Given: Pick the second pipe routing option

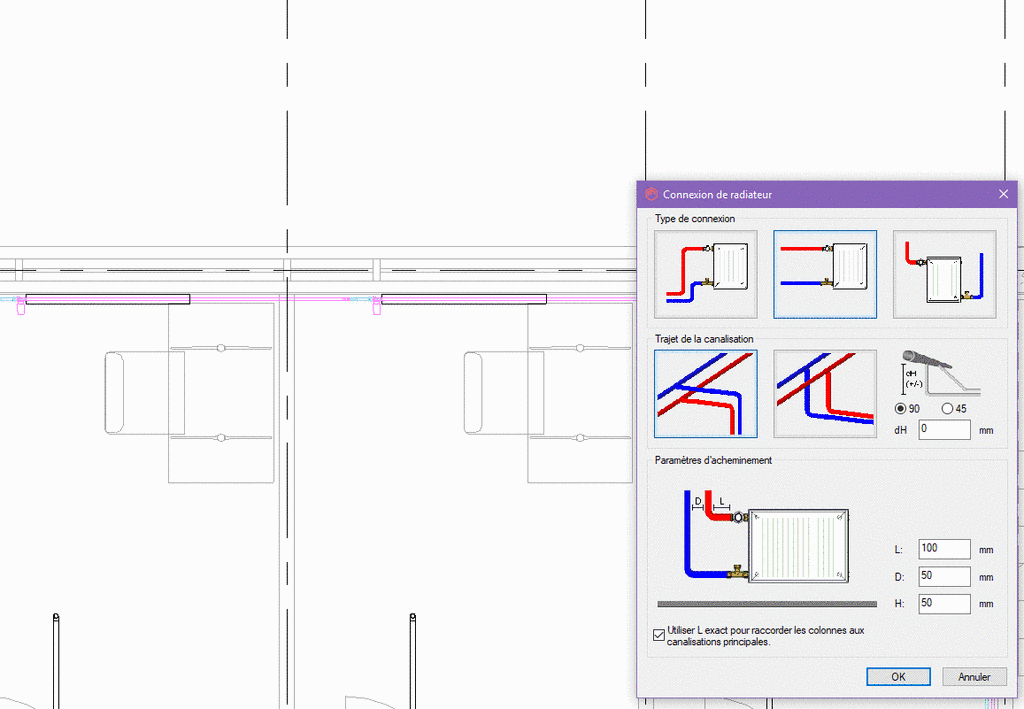Looking at the screenshot, I should pos(825,393).
